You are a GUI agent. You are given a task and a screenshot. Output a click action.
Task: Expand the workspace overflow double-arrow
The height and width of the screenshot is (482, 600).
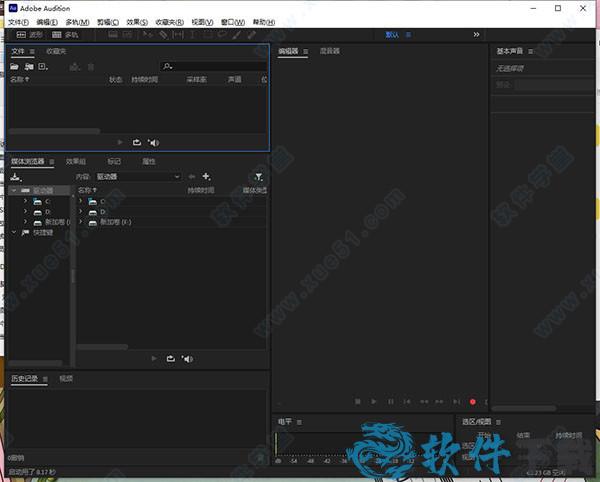pyautogui.click(x=476, y=34)
